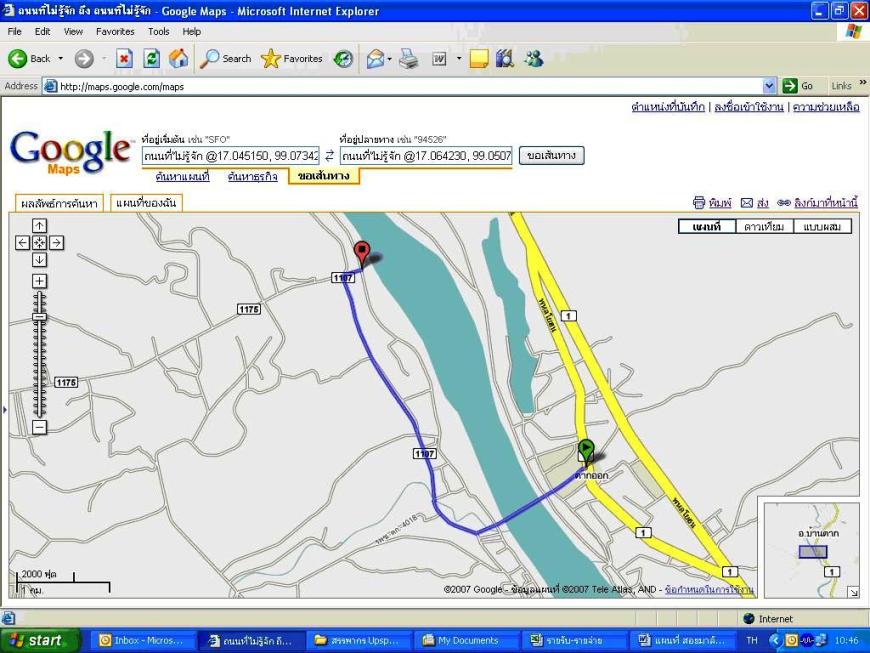Click the ขอเส้นทาง get directions button
Image resolution: width=870 pixels, height=653 pixels.
(551, 156)
